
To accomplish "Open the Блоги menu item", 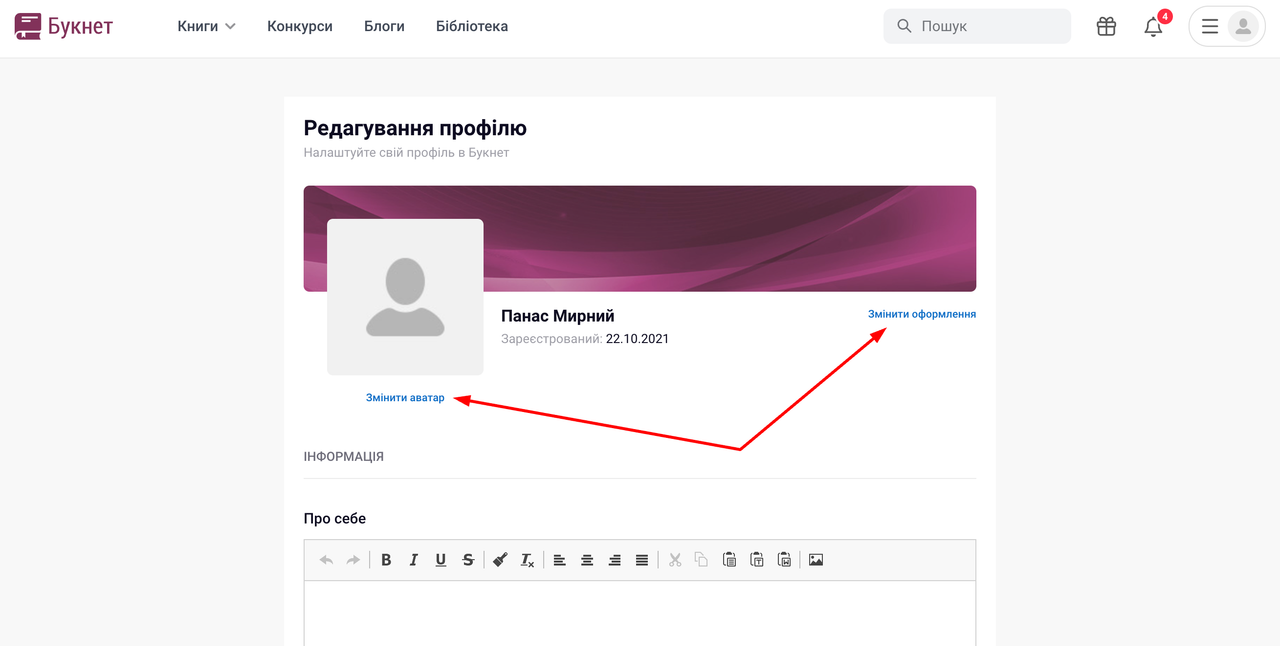I will coord(384,26).
